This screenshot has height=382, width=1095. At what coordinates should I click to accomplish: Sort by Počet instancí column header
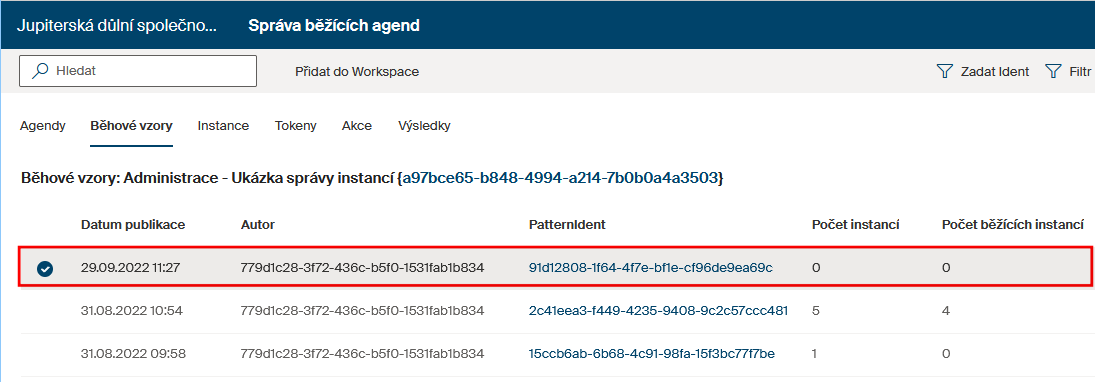point(855,224)
